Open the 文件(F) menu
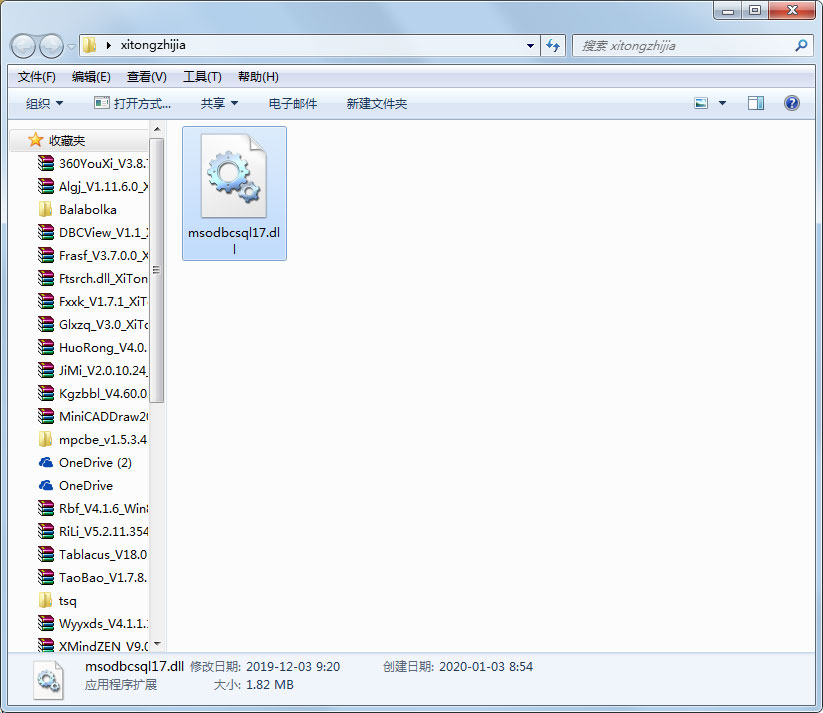This screenshot has width=823, height=713. tap(36, 76)
